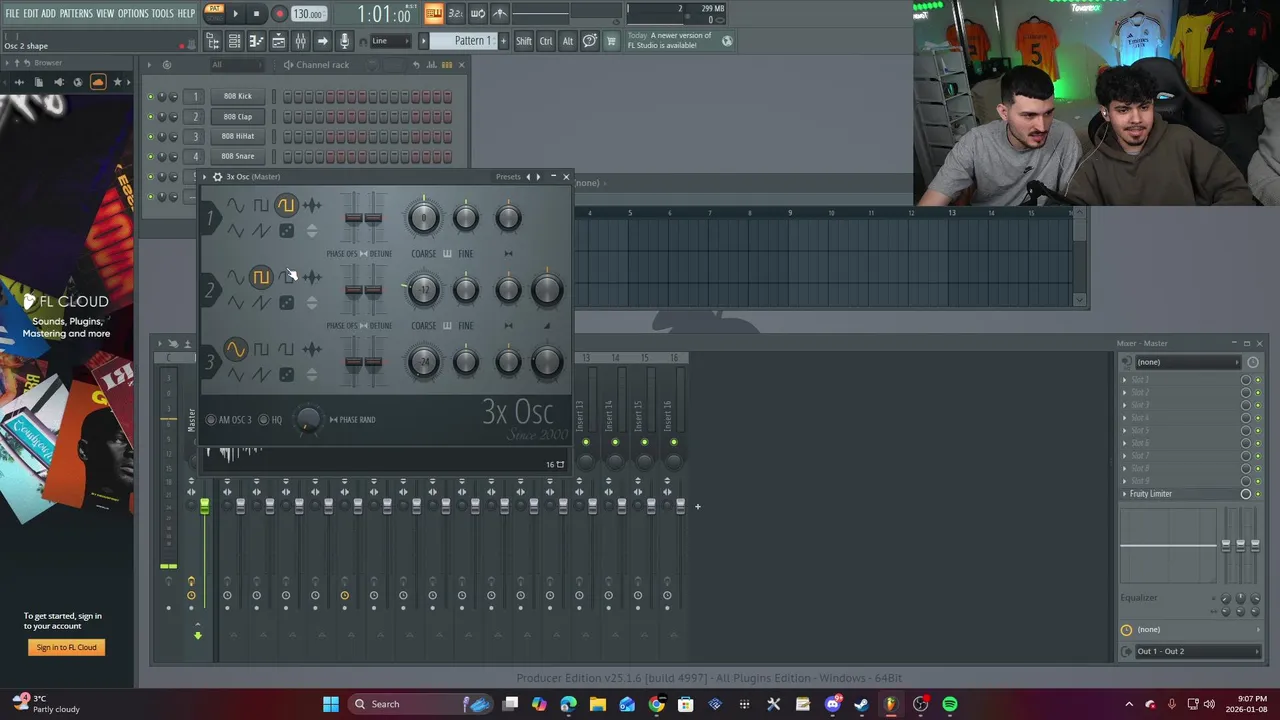Click the Shift modifier button

524,41
